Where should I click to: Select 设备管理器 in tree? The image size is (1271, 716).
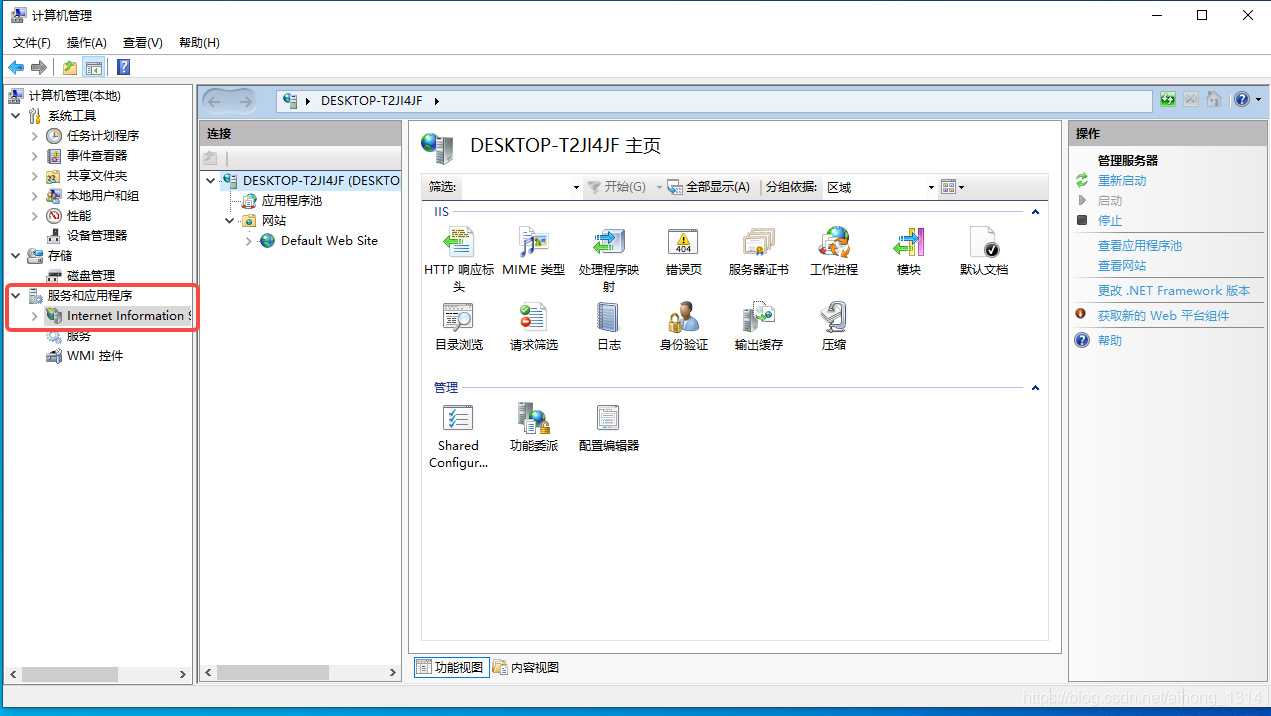coord(97,236)
